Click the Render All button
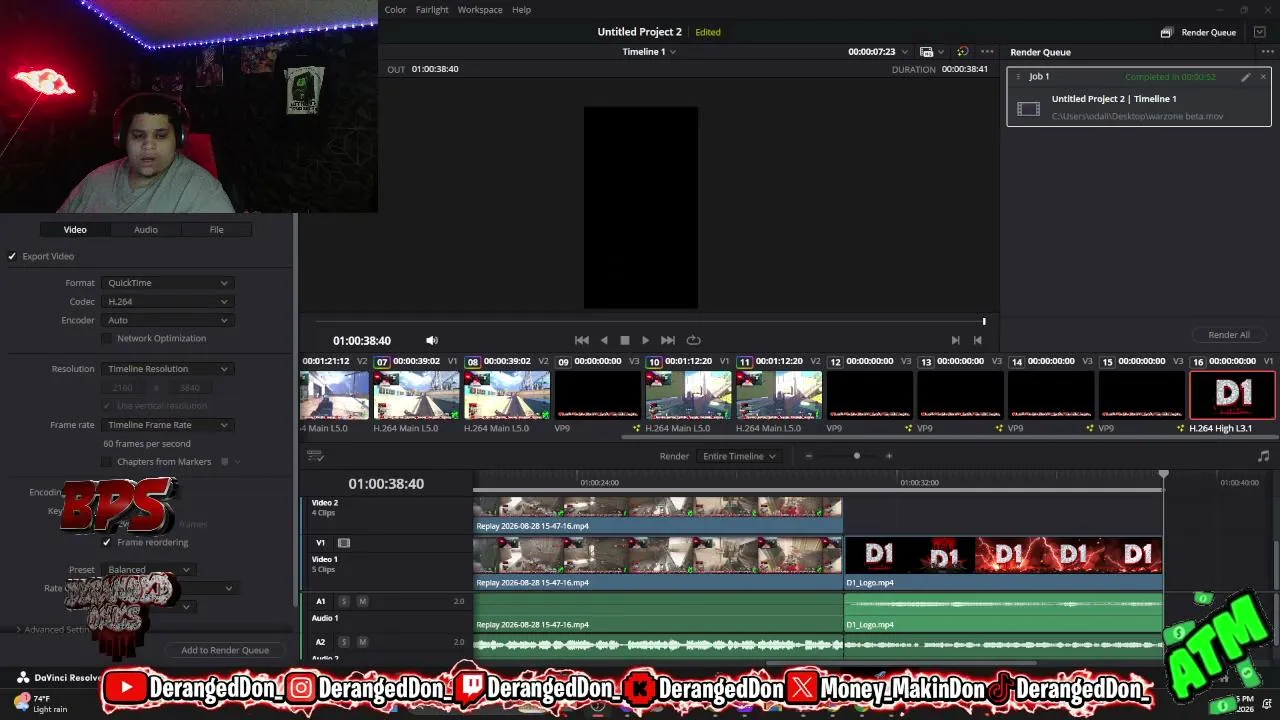1280x720 pixels. [1229, 335]
